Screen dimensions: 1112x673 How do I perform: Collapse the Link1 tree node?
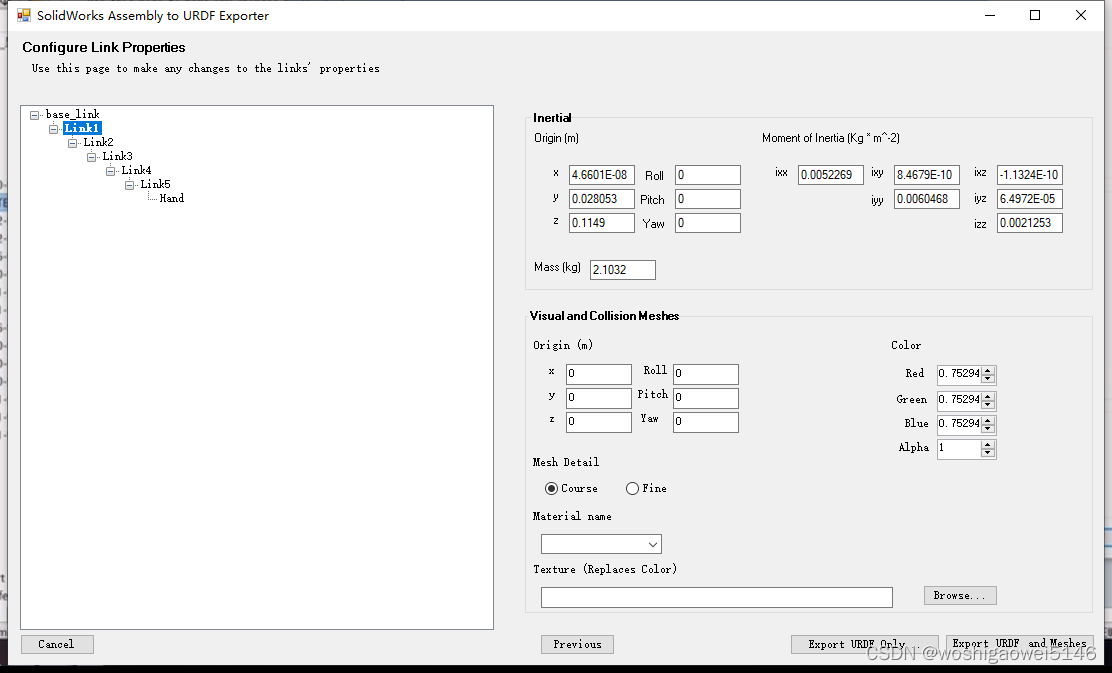tap(53, 129)
